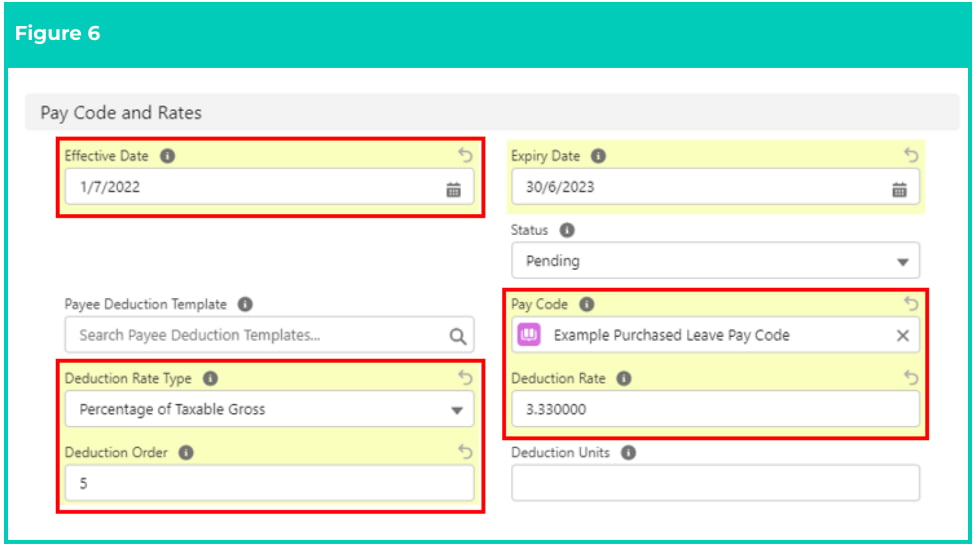Show info tooltip for Pay Code
976x548 pixels.
click(x=587, y=304)
